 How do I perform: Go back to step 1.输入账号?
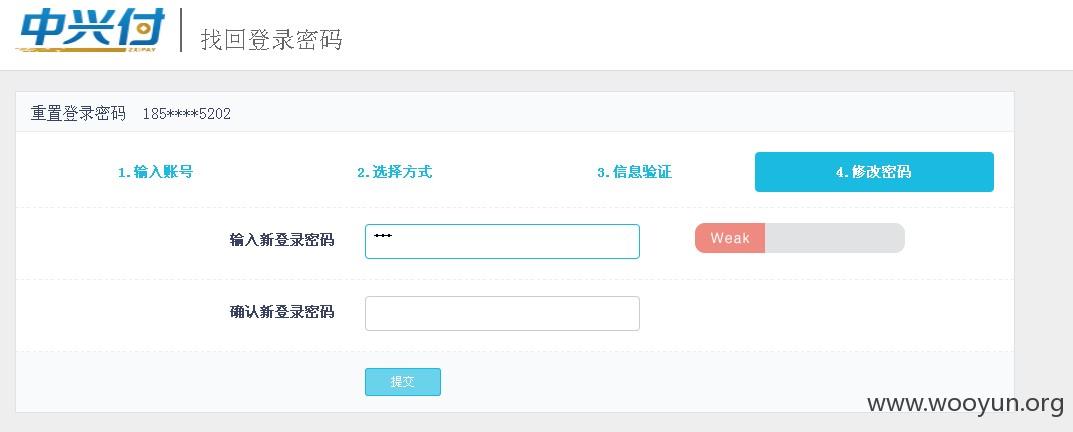point(155,172)
